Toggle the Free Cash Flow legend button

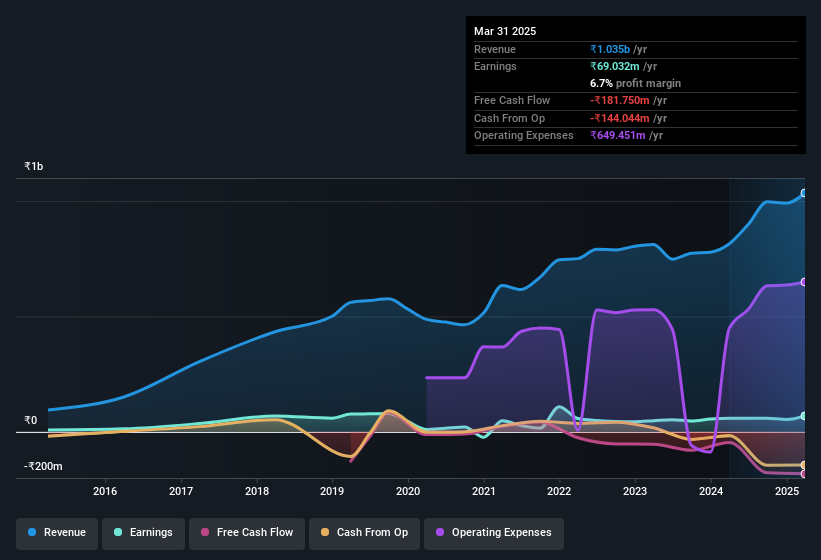pos(247,533)
